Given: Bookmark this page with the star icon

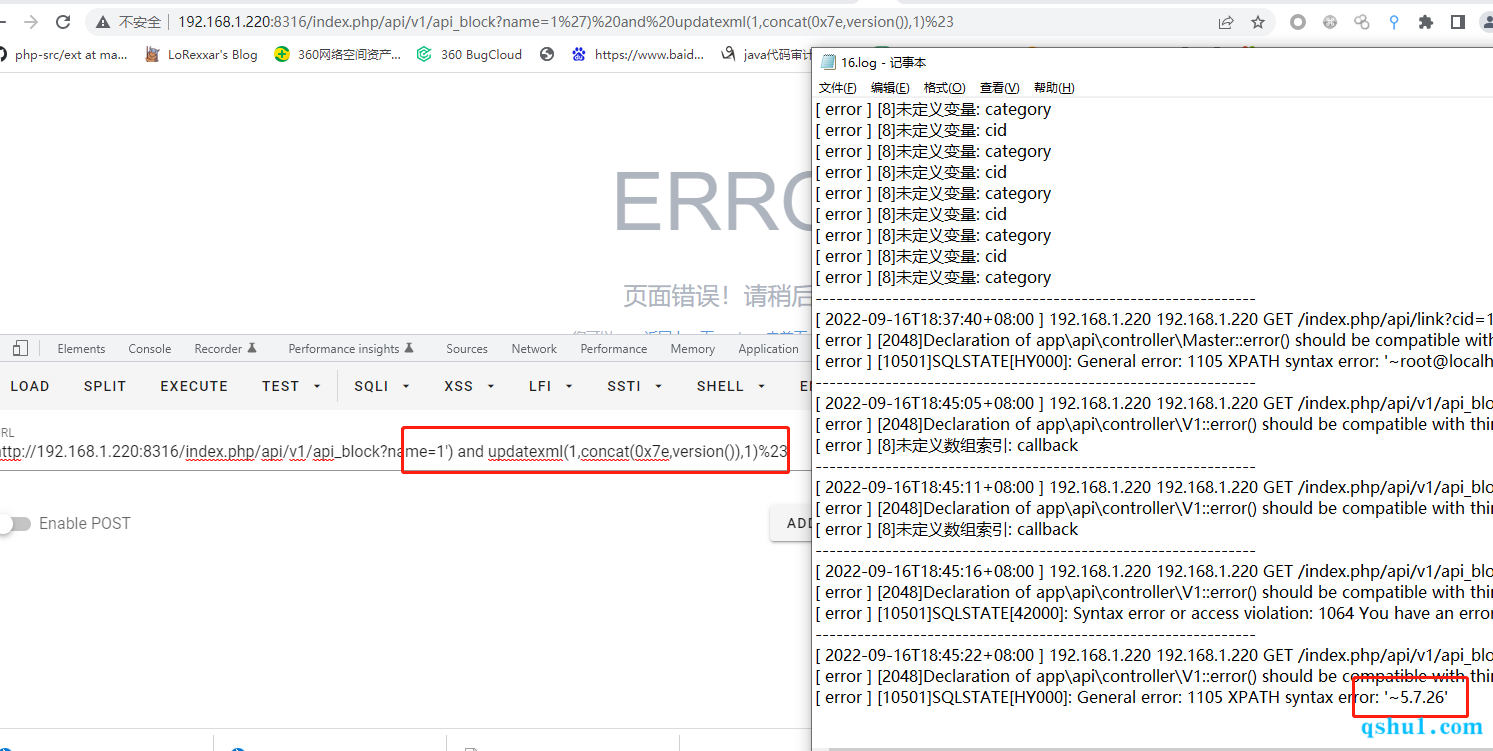Looking at the screenshot, I should coord(1258,22).
